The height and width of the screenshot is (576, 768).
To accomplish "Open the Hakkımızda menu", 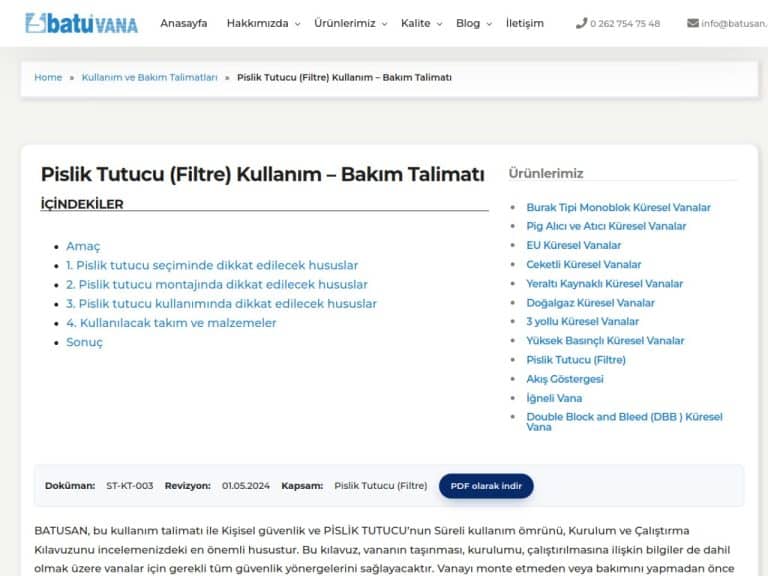I will [257, 23].
